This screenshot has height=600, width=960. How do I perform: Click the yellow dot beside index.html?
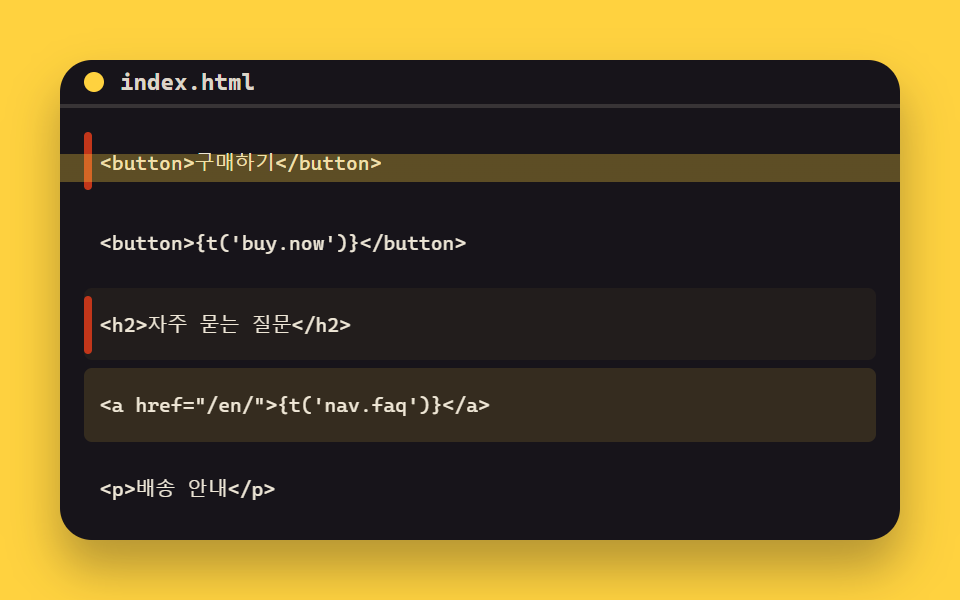click(x=94, y=82)
